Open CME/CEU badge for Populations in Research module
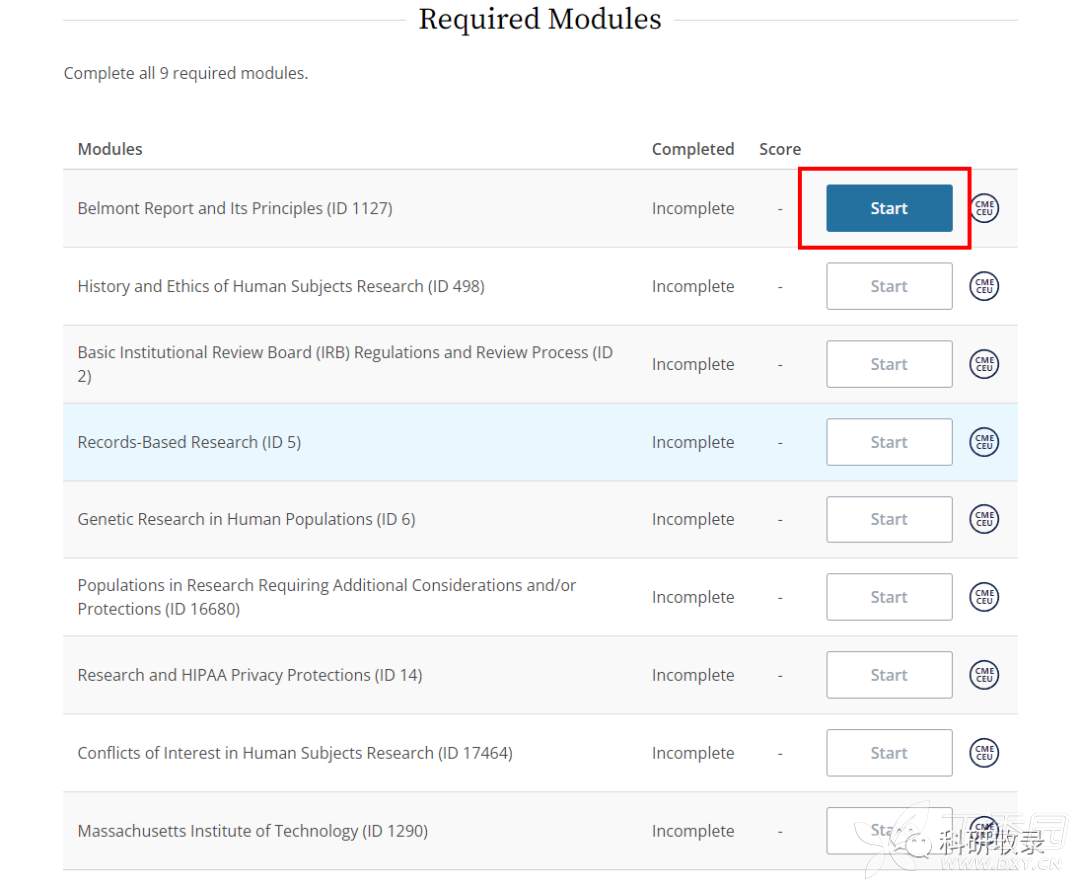 point(984,597)
